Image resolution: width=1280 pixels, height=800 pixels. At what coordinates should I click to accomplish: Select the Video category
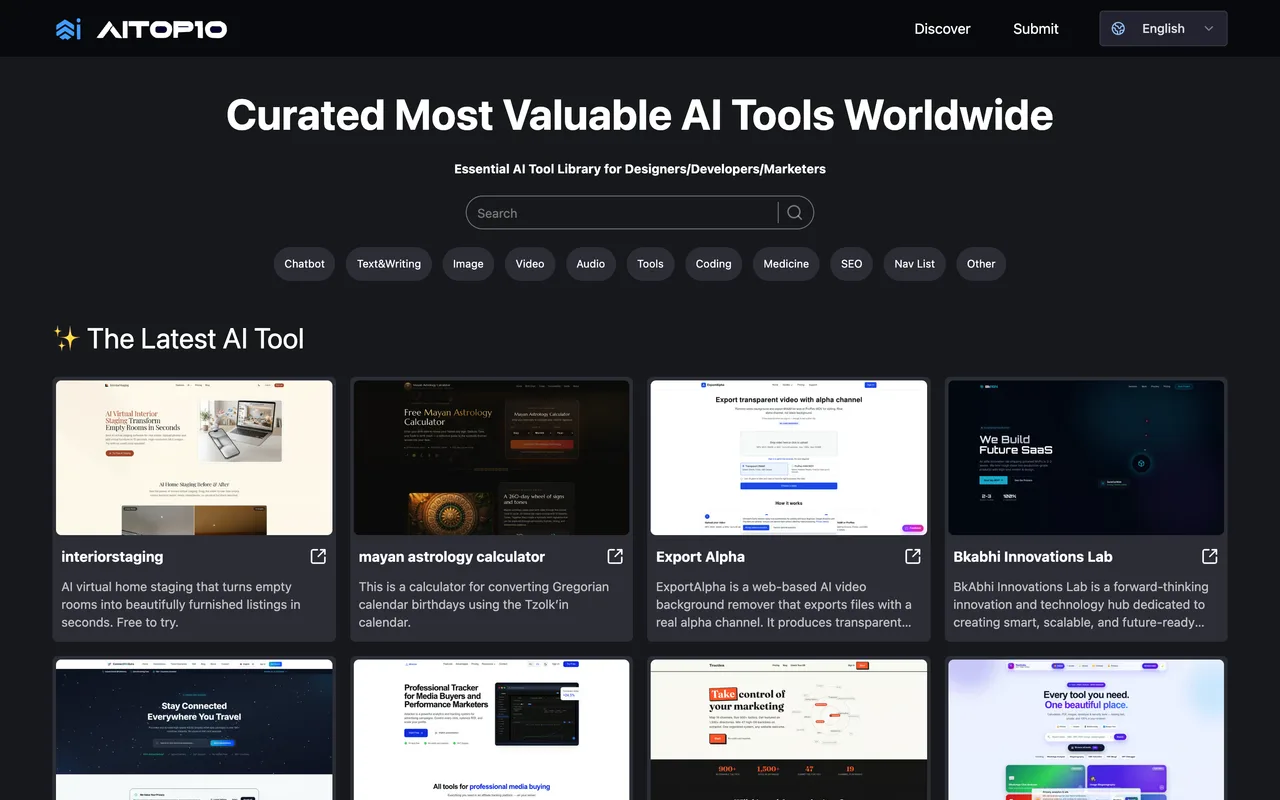[x=530, y=264]
